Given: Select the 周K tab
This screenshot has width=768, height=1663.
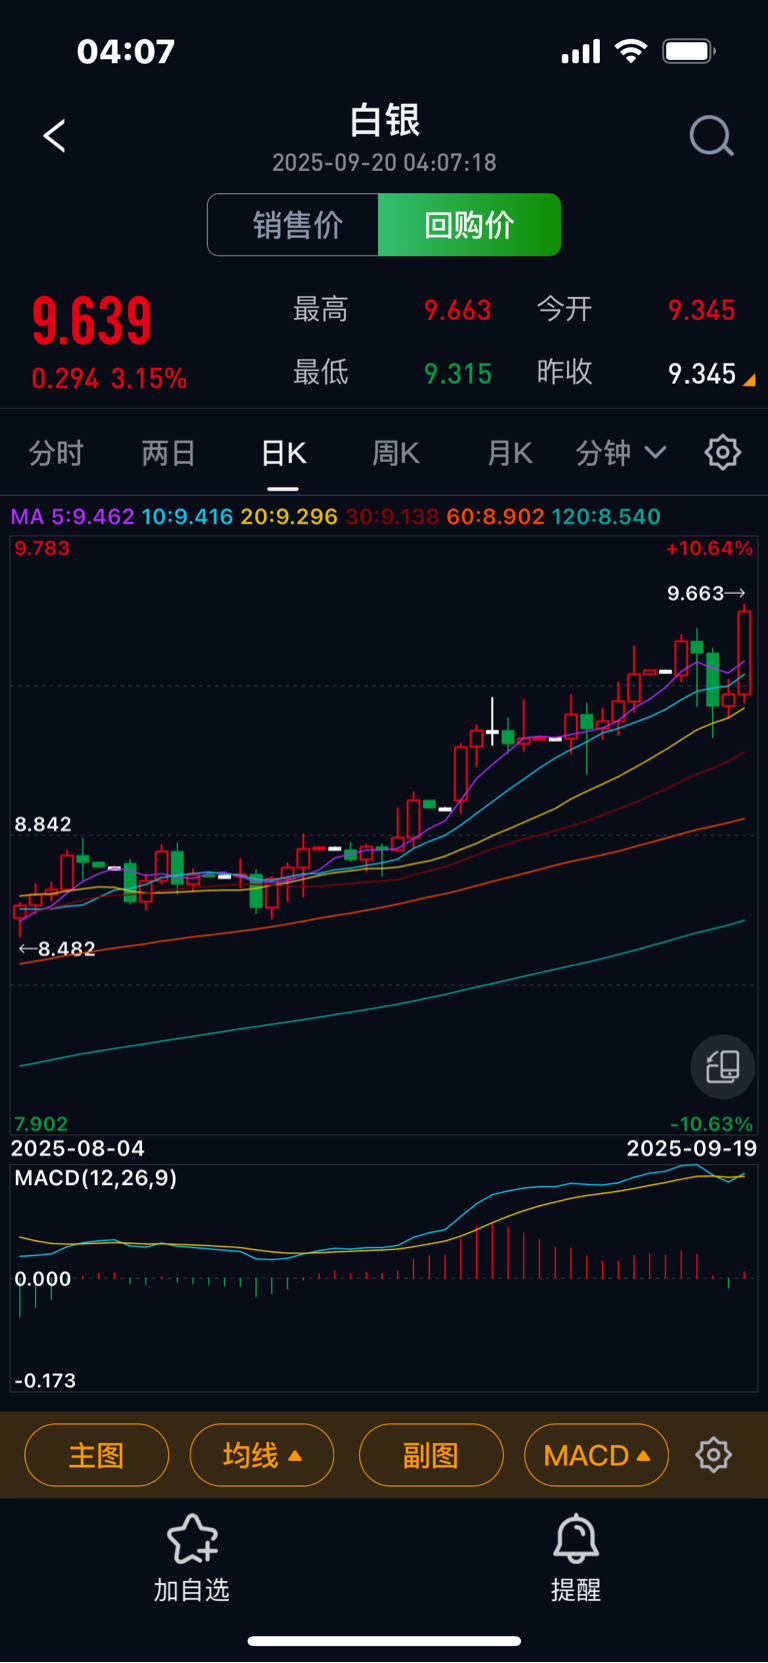Looking at the screenshot, I should click(396, 453).
